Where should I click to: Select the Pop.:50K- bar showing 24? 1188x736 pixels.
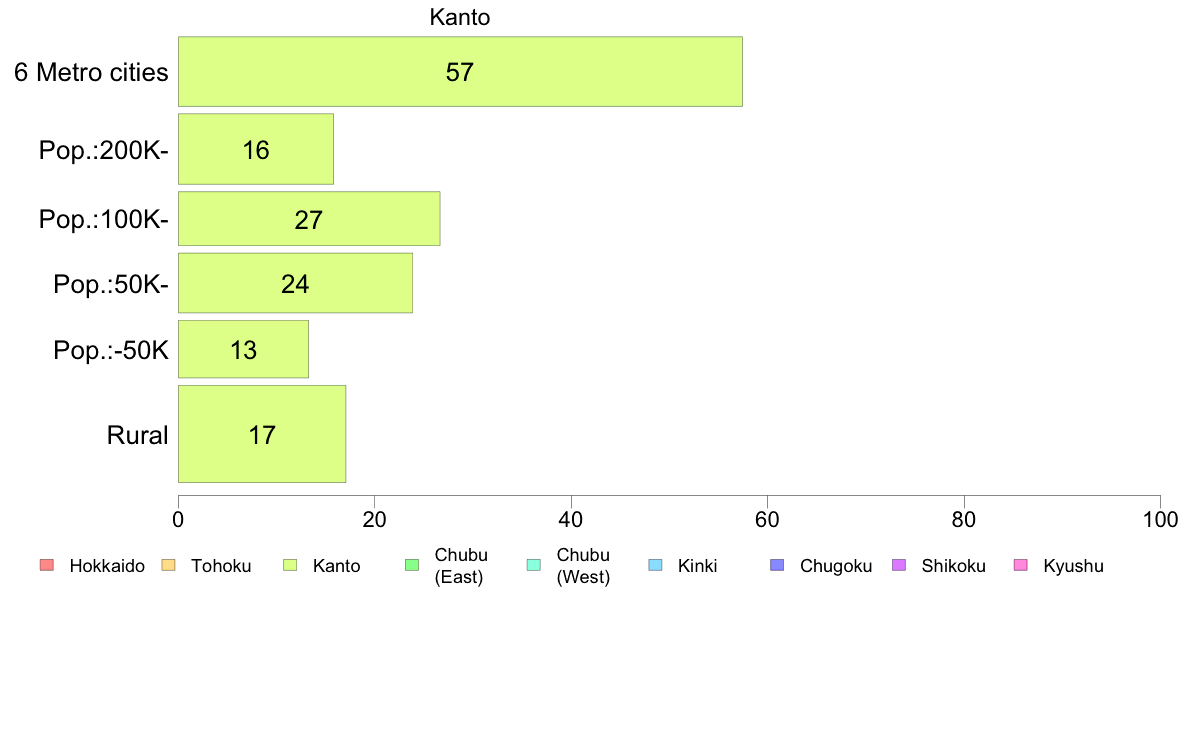click(x=295, y=283)
